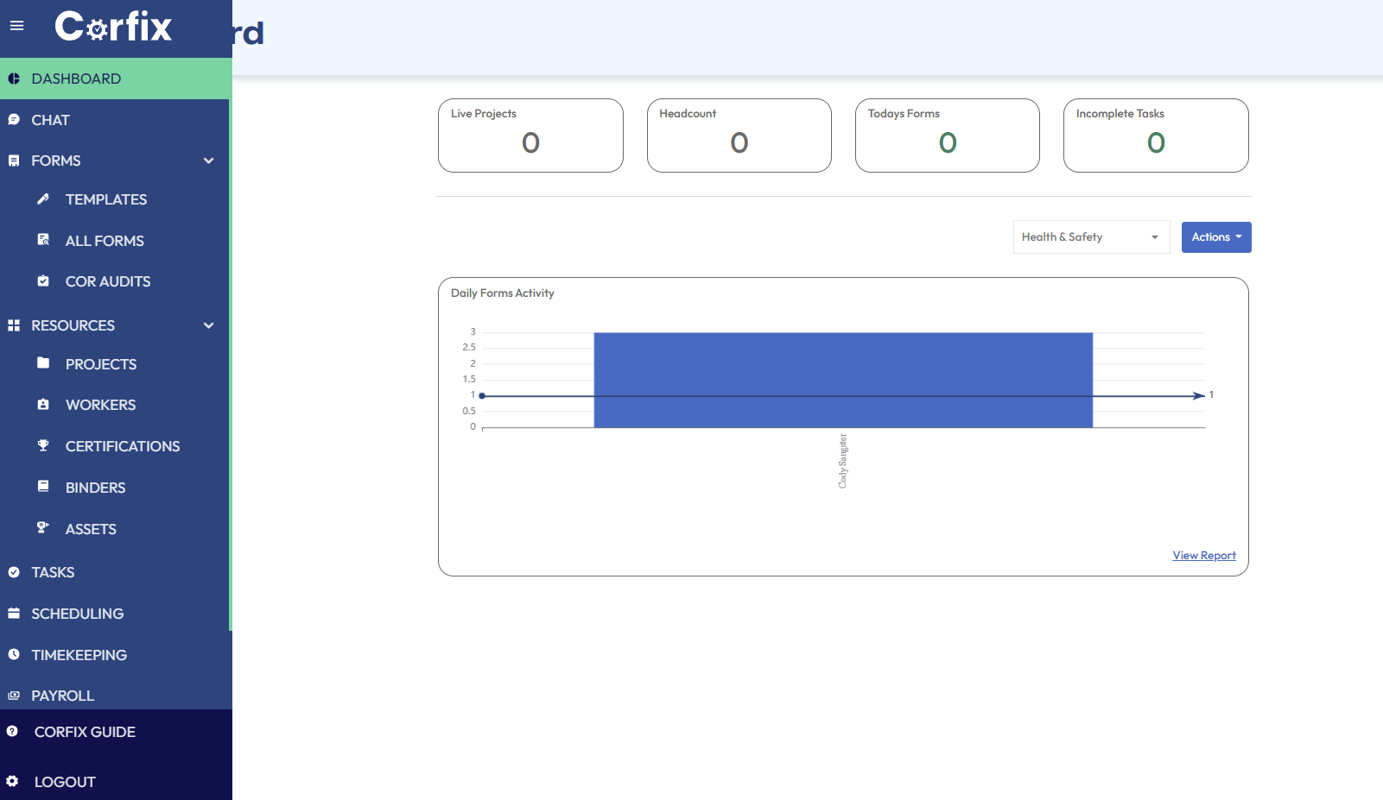Click the blue bar in Daily Forms chart
Screen dimensions: 1383x800
[842, 380]
